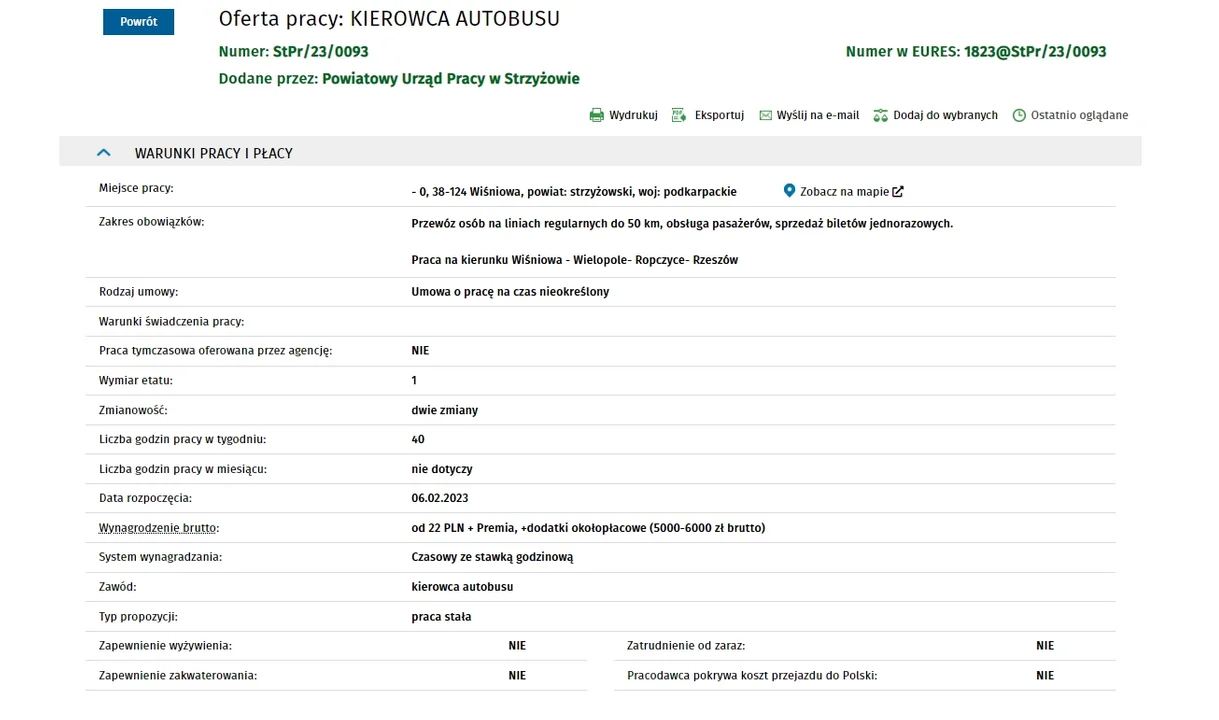This screenshot has height=720, width=1219.
Task: Click the Wydrukuj link
Action: [633, 115]
